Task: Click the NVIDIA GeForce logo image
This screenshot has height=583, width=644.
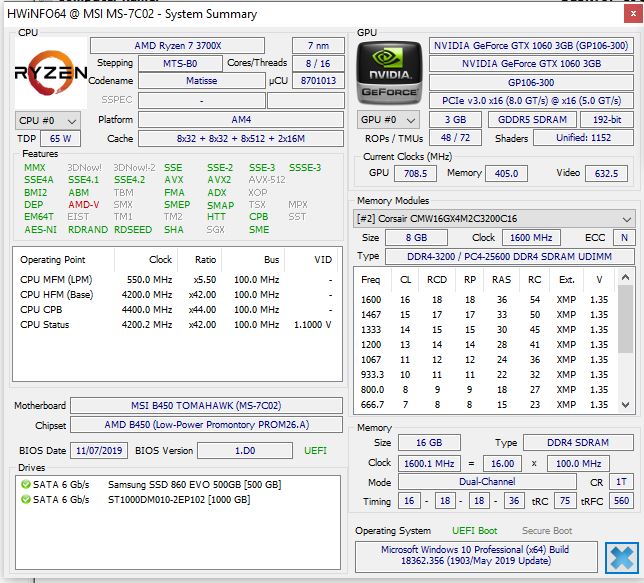Action: pos(389,74)
